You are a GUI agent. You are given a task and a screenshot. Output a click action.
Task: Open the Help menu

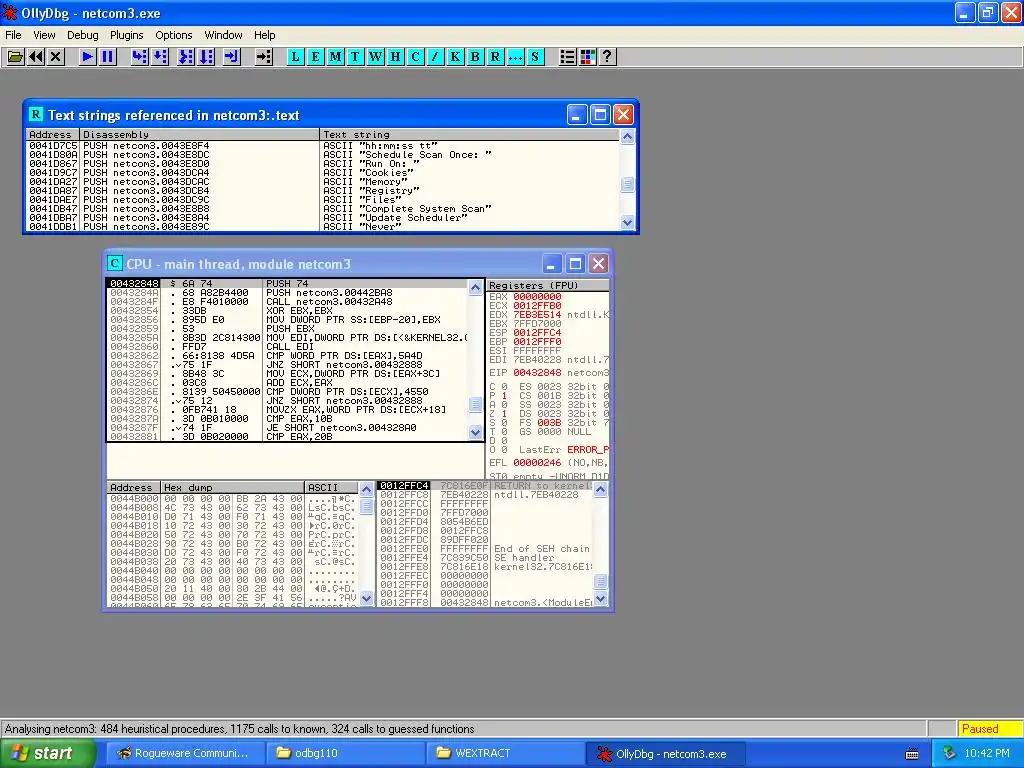point(264,35)
